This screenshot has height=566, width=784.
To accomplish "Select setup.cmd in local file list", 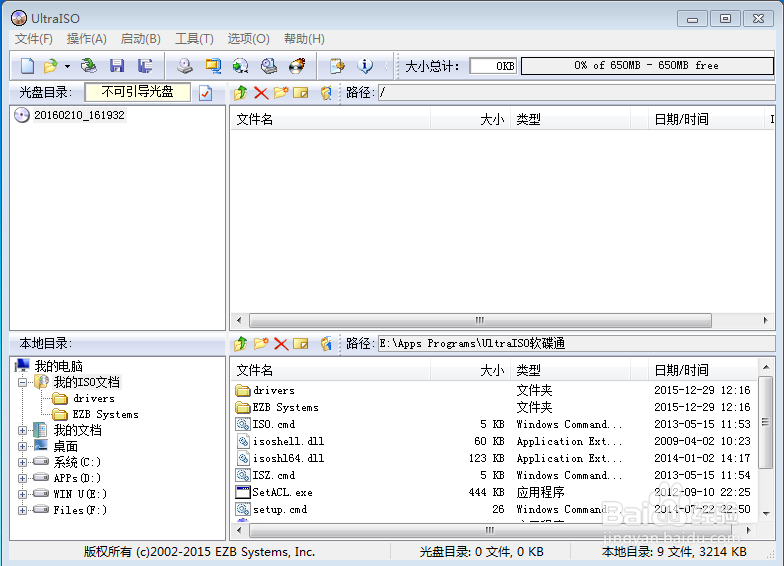I will [x=280, y=510].
